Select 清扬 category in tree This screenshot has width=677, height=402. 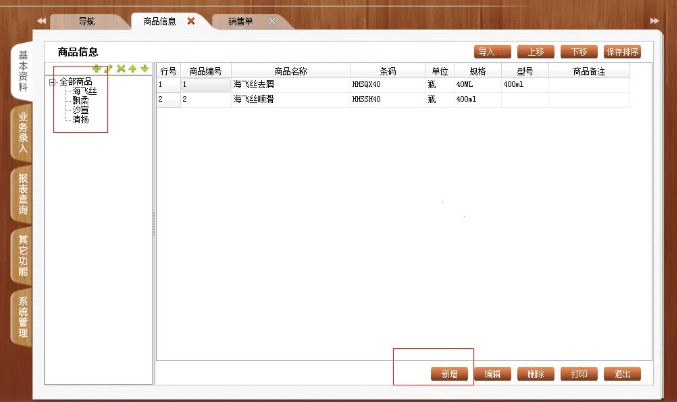point(82,118)
